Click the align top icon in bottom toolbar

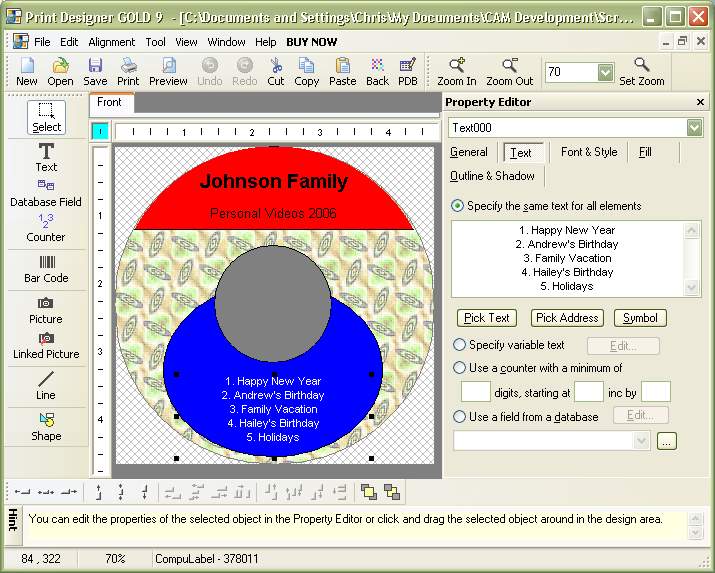click(x=99, y=492)
